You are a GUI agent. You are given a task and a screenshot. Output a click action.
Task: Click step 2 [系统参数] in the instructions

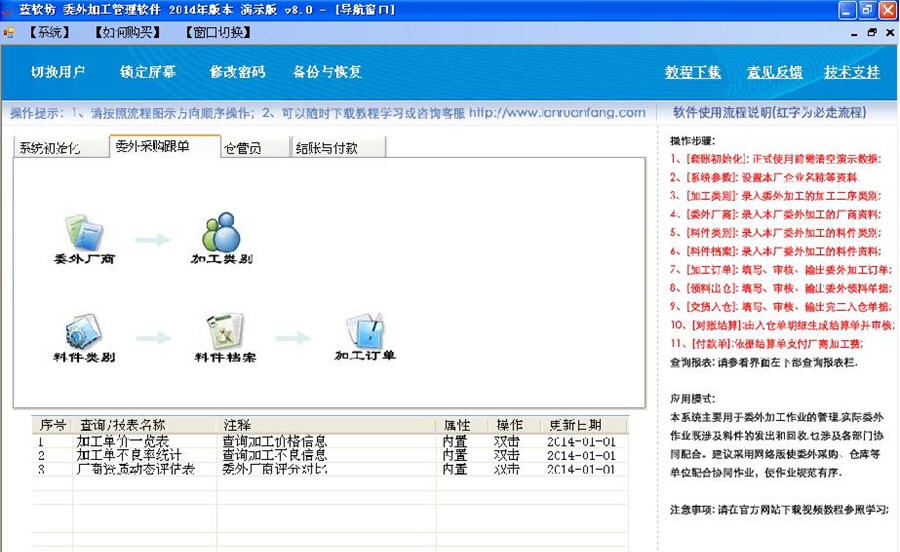click(763, 177)
